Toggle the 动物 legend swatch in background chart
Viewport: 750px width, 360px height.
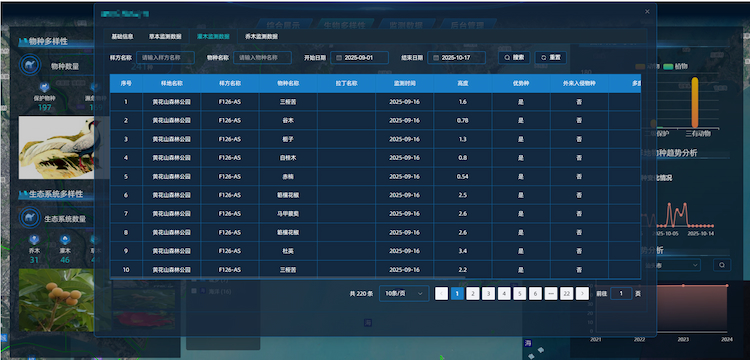[640, 66]
